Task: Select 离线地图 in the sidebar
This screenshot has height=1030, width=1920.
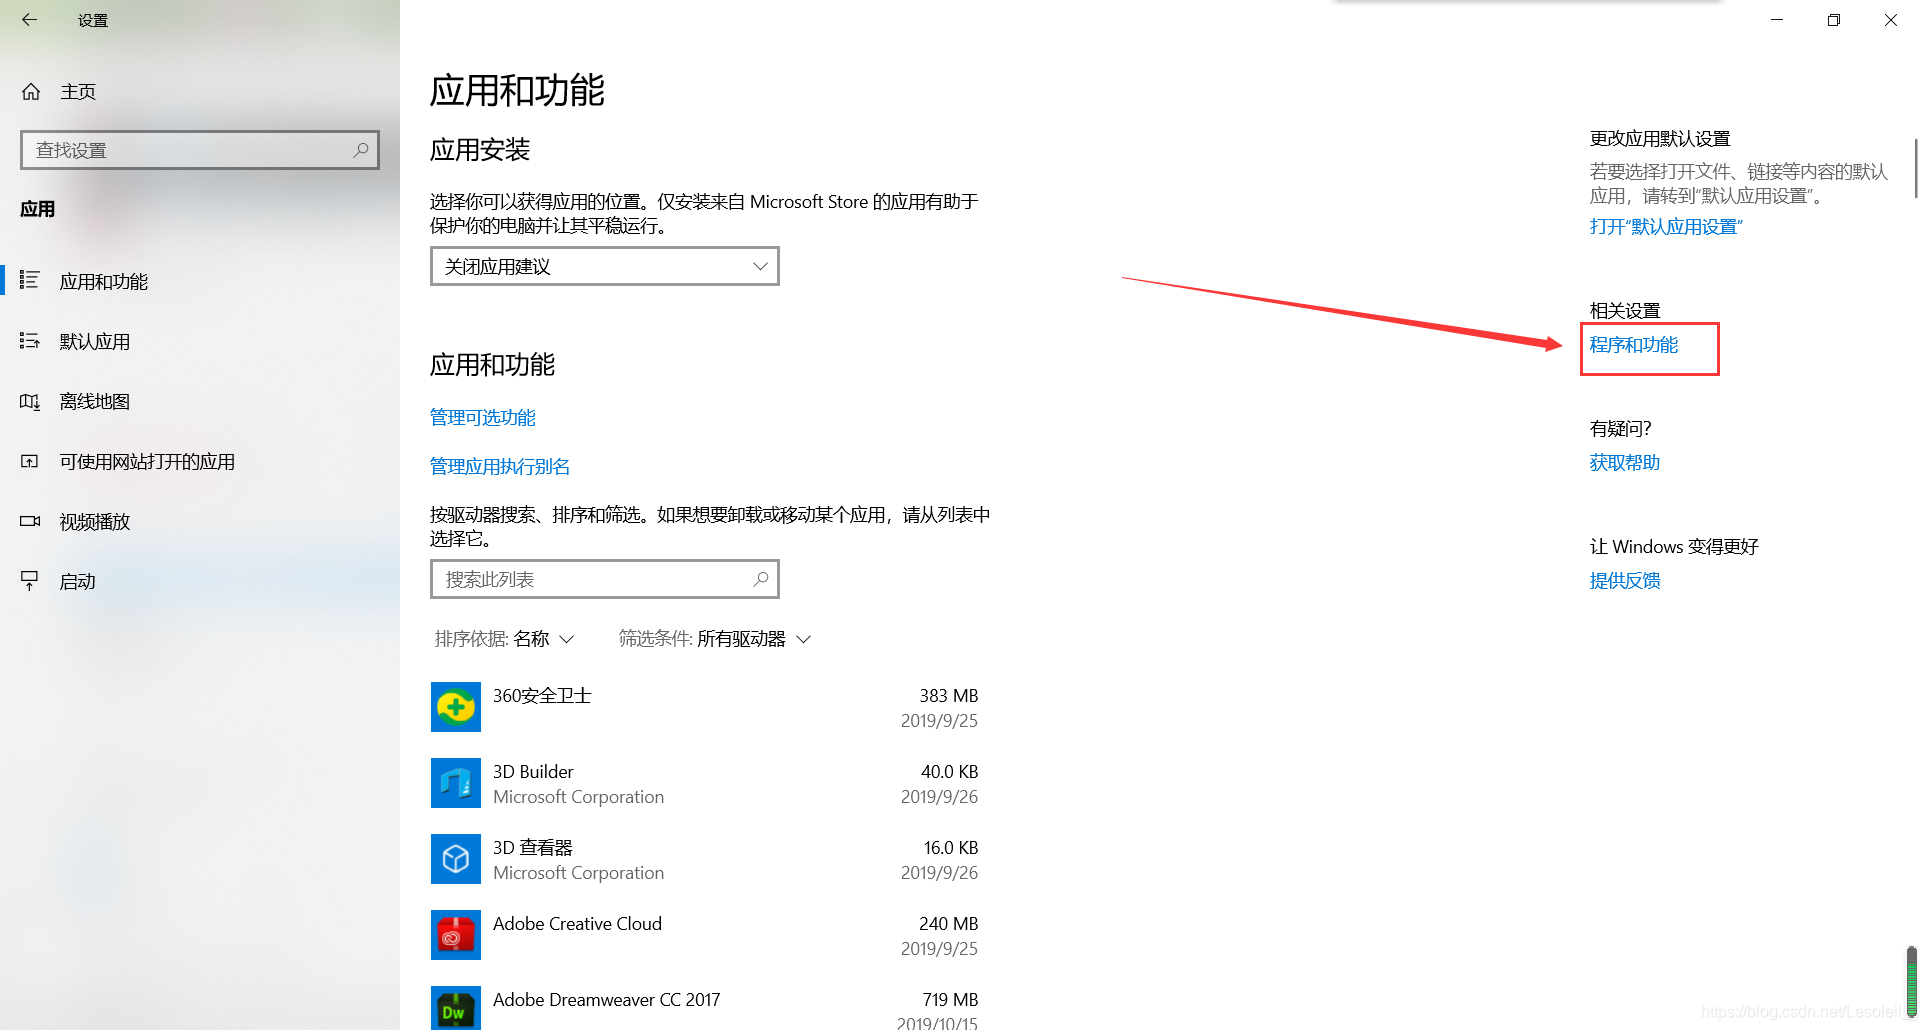Action: pos(94,401)
